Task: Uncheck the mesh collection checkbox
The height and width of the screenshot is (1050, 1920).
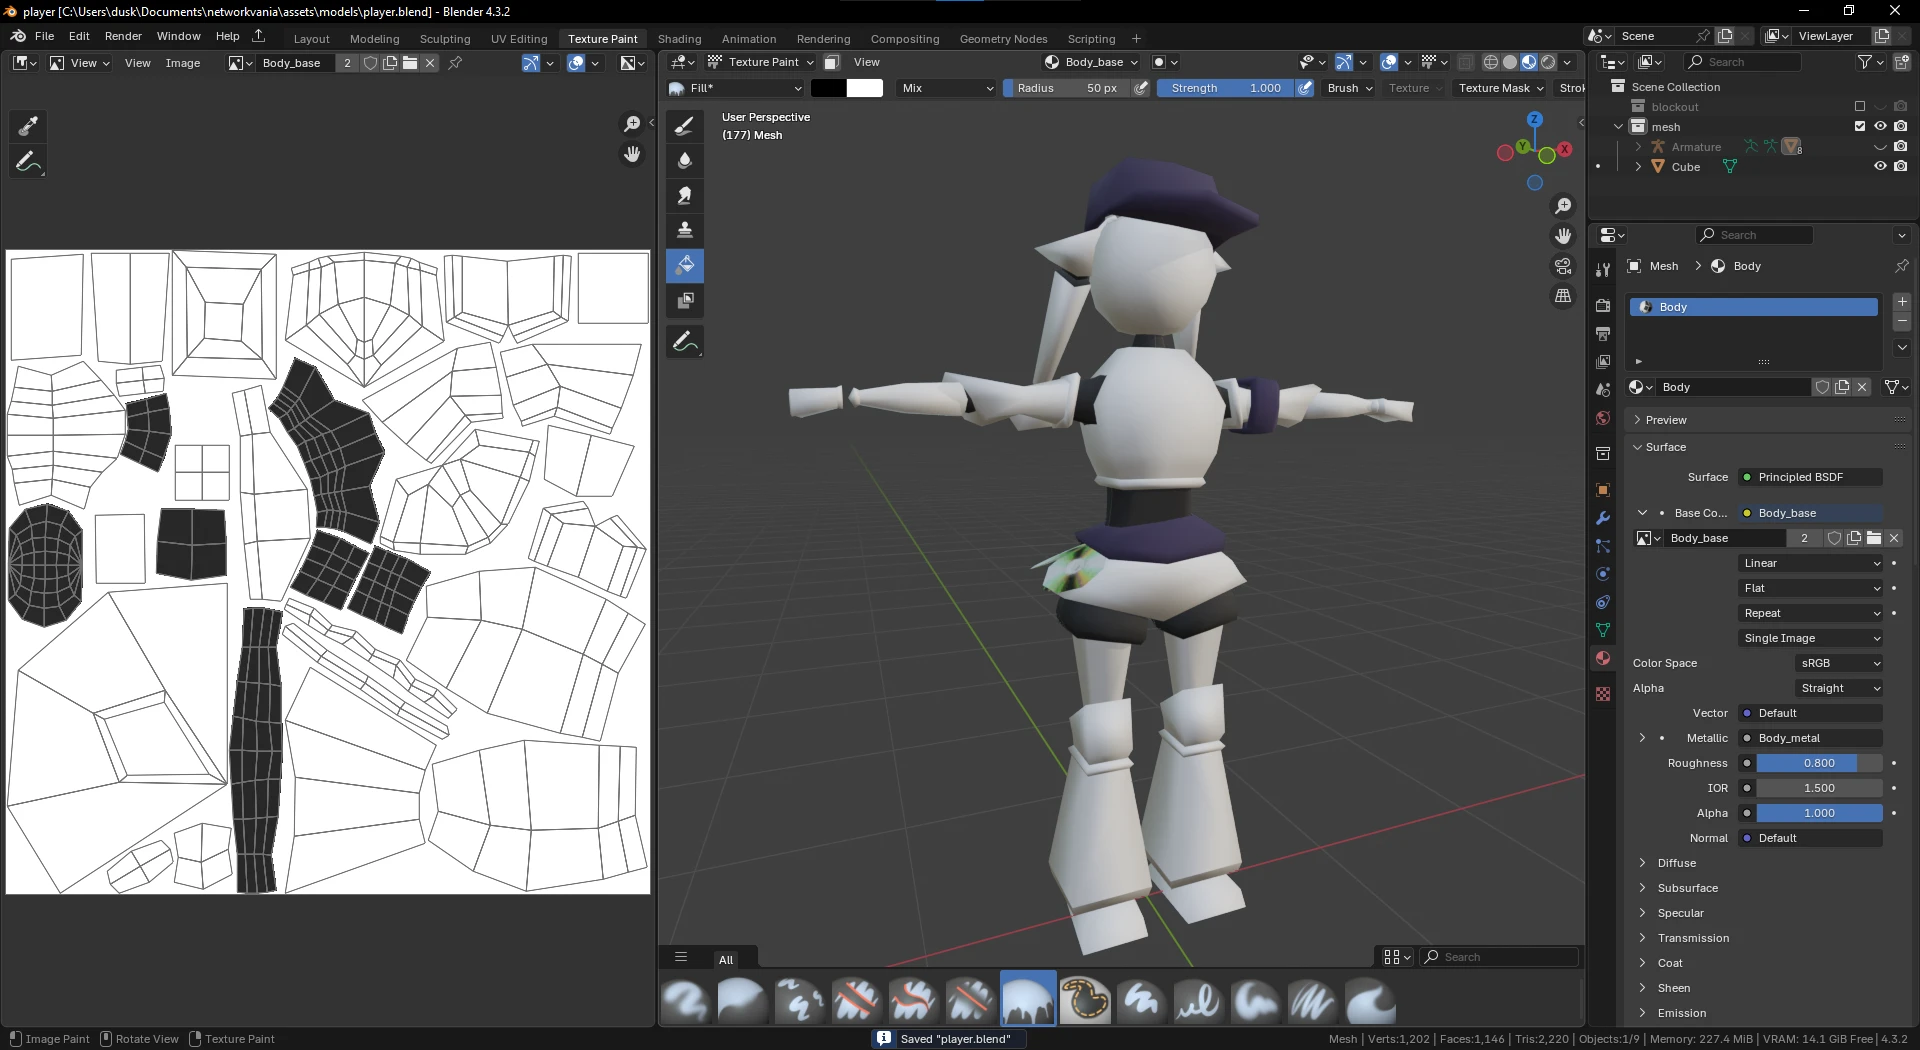Action: click(1860, 127)
